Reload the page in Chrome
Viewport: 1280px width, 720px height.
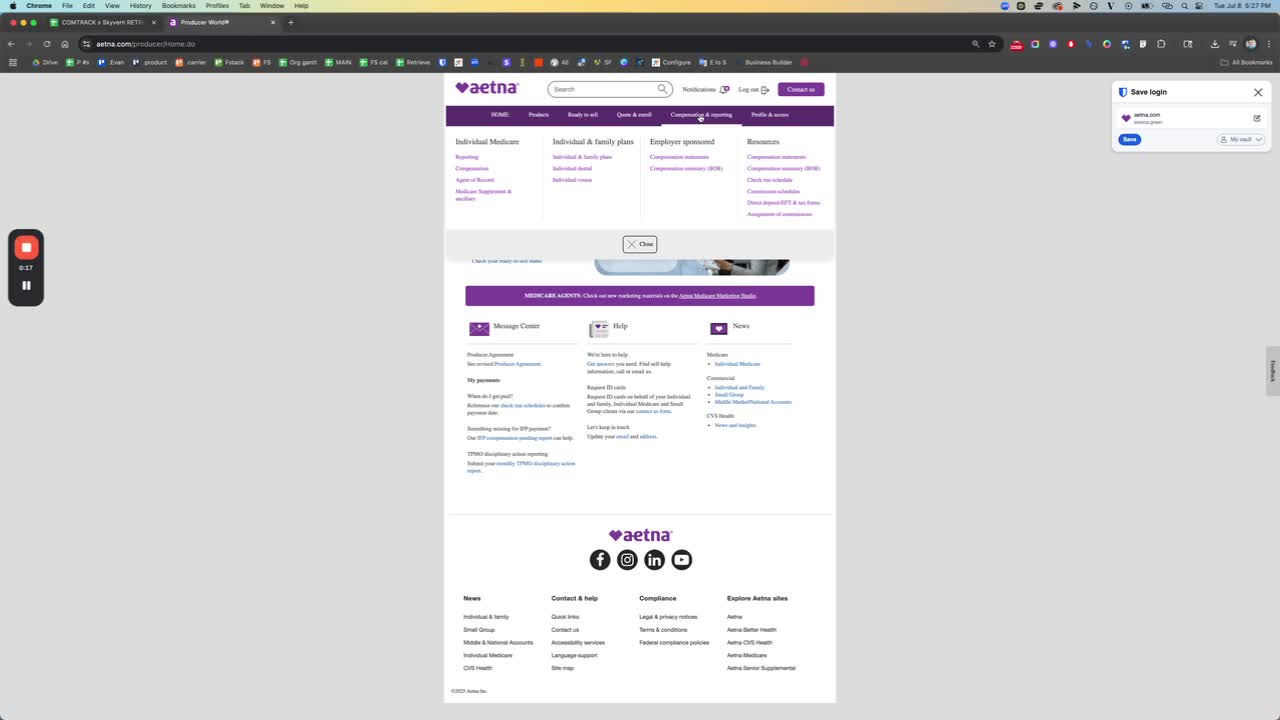(46, 44)
